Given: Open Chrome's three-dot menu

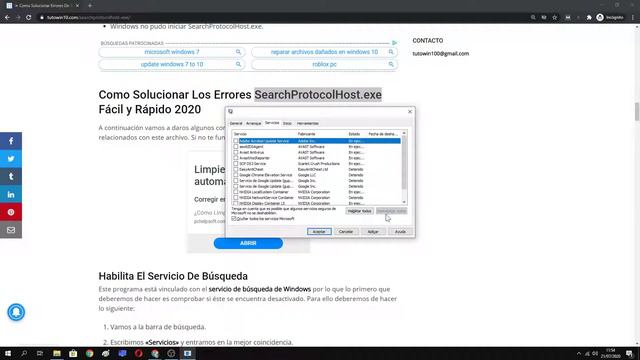Looking at the screenshot, I should point(633,18).
